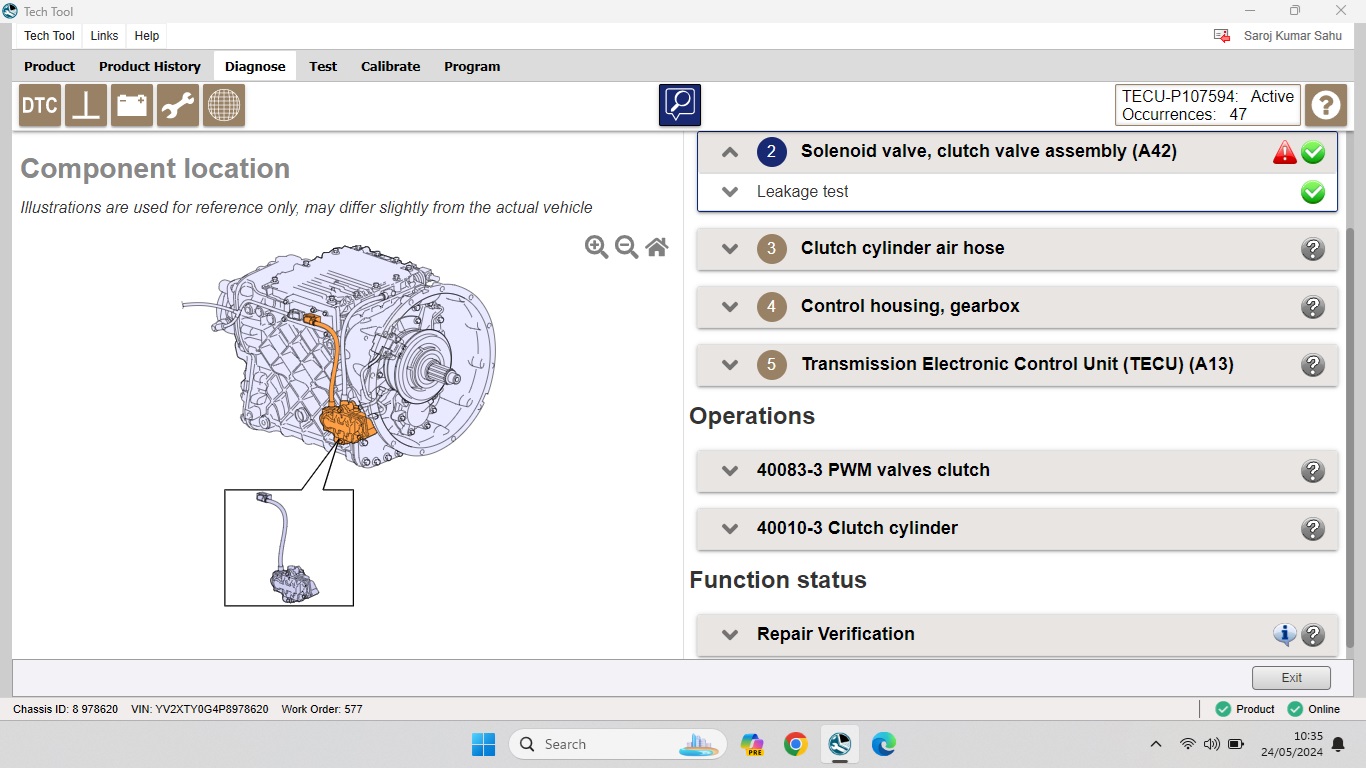
Task: Click the chassis/axle toolbar icon
Action: click(86, 105)
